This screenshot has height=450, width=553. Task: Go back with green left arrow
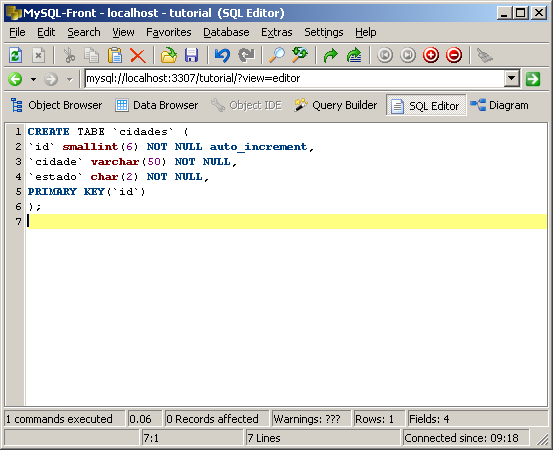coord(15,79)
